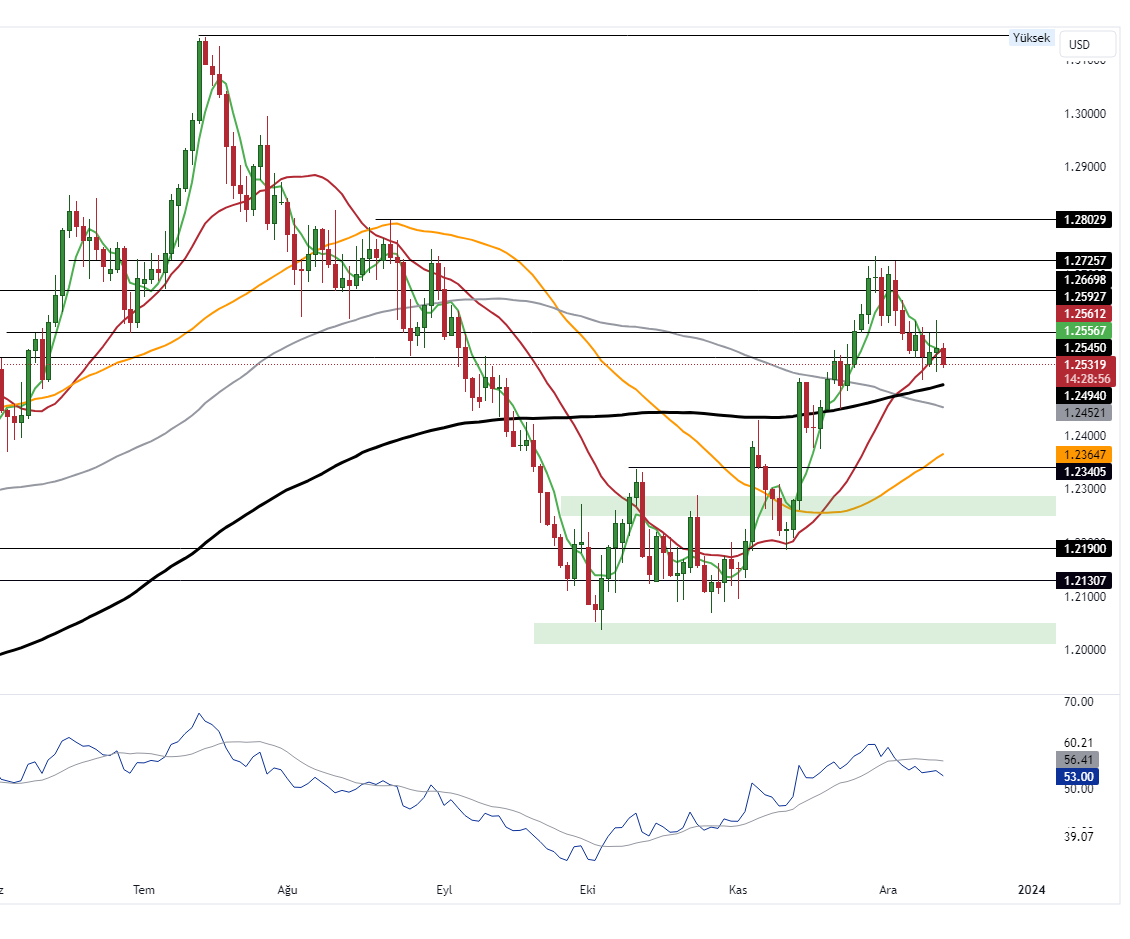Click the 1.21307 support level label
This screenshot has width=1130, height=939.
pyautogui.click(x=1086, y=580)
